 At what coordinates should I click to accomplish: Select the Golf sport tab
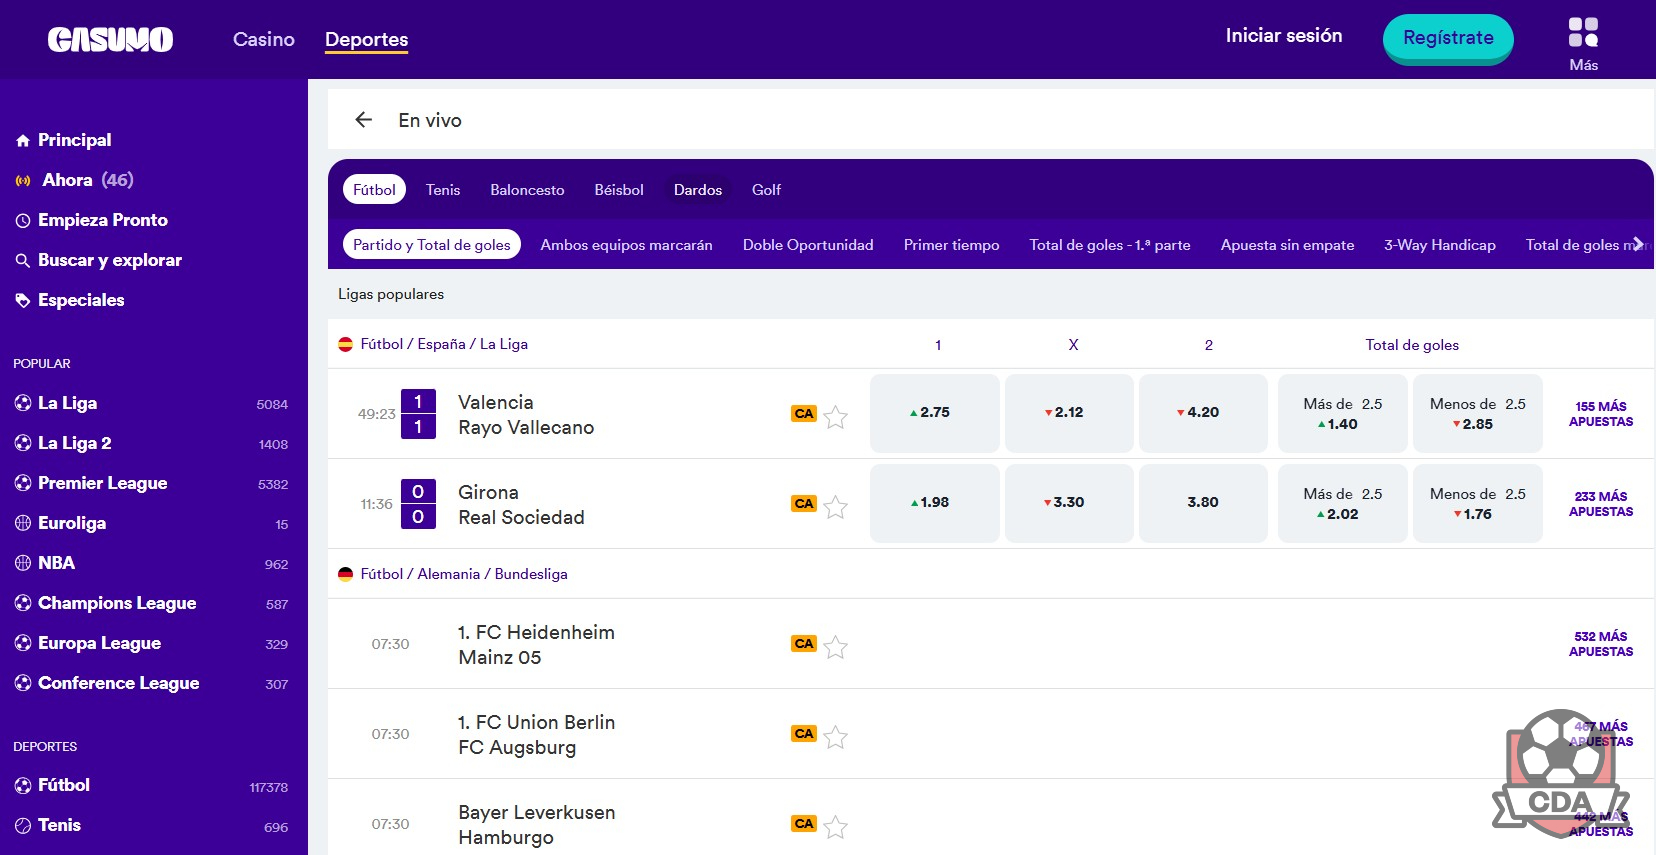pos(766,189)
